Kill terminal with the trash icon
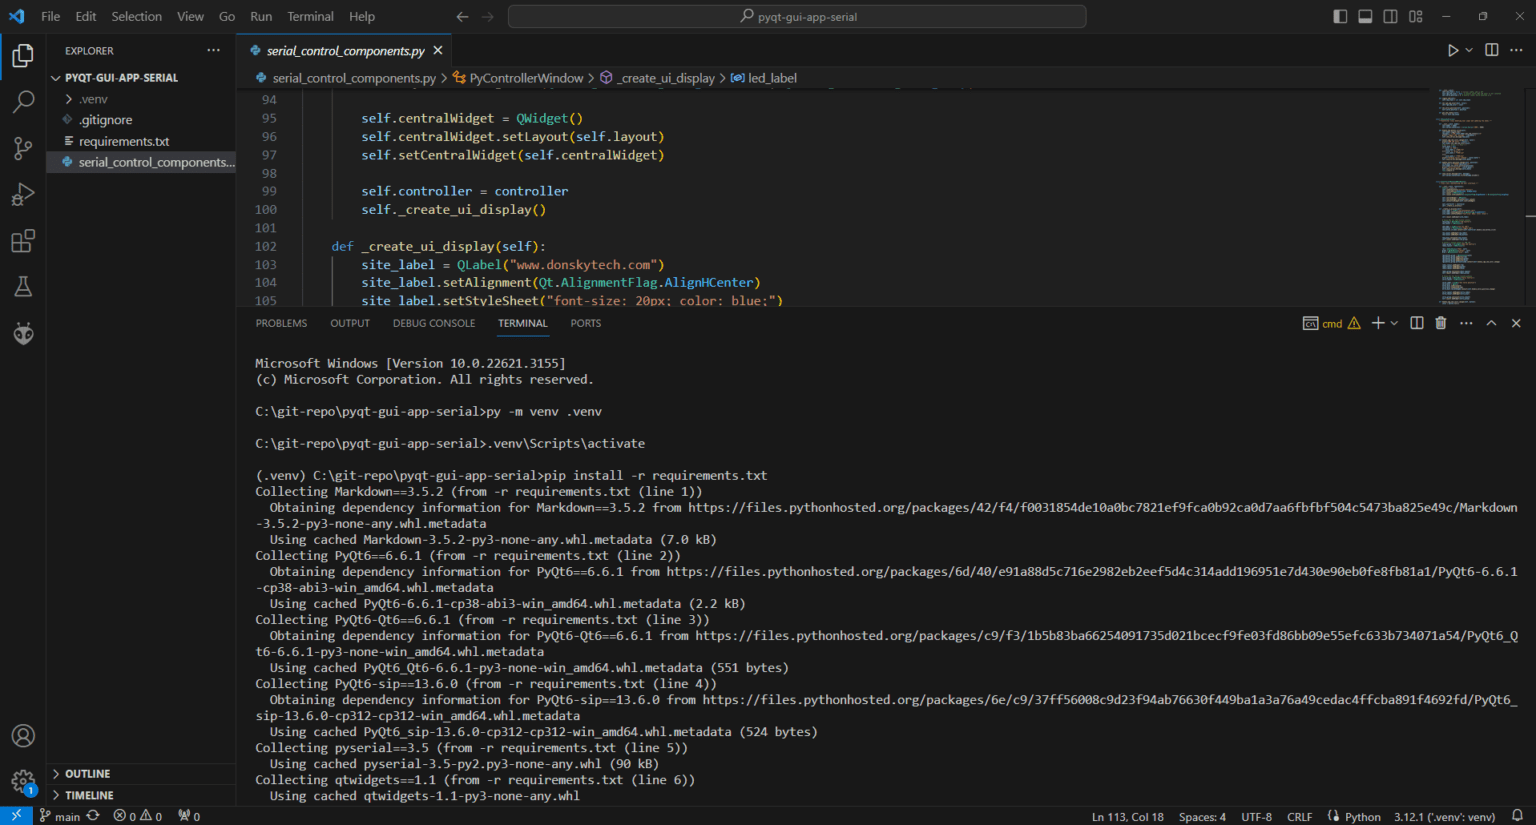 (x=1441, y=323)
